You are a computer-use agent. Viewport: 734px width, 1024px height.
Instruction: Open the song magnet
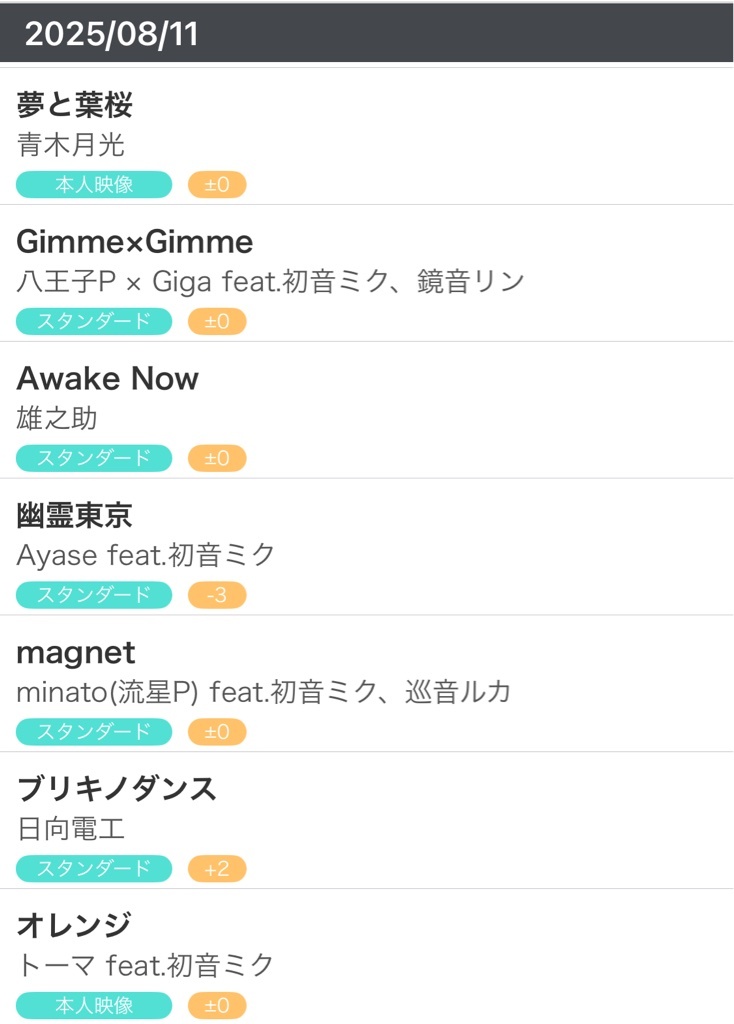(x=76, y=652)
